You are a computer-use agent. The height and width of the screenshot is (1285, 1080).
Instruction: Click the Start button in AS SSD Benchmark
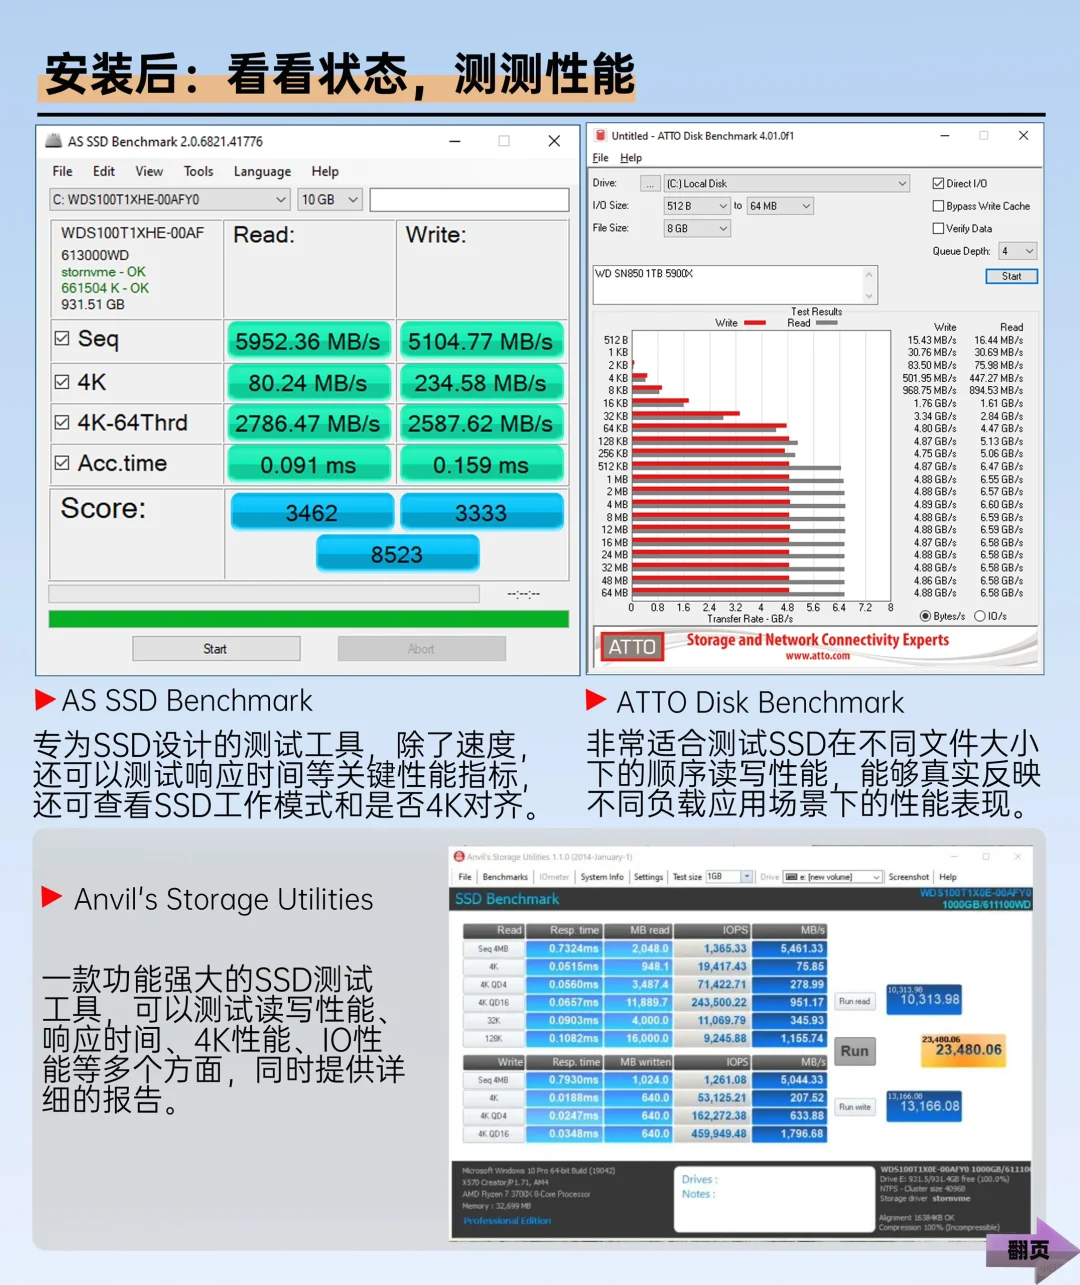pyautogui.click(x=216, y=649)
